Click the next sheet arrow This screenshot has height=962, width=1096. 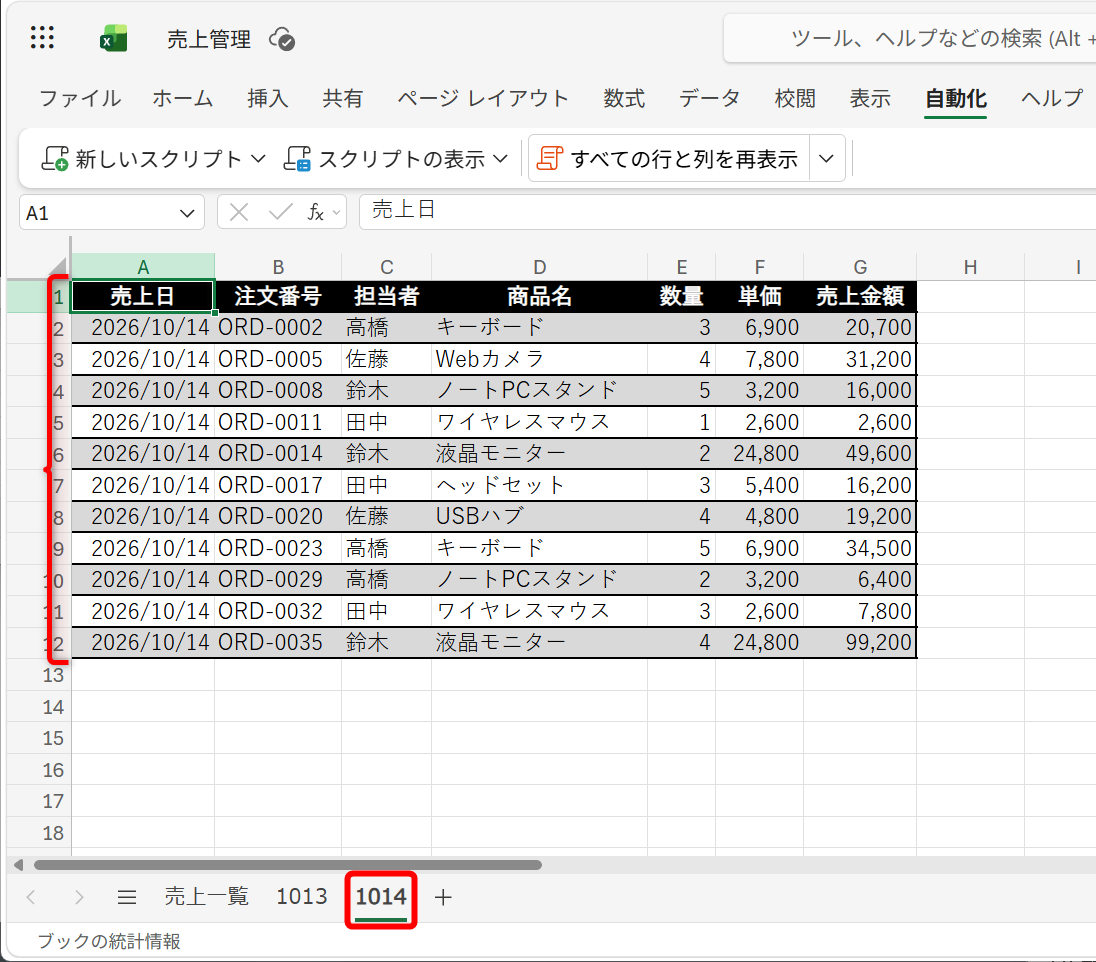(78, 897)
